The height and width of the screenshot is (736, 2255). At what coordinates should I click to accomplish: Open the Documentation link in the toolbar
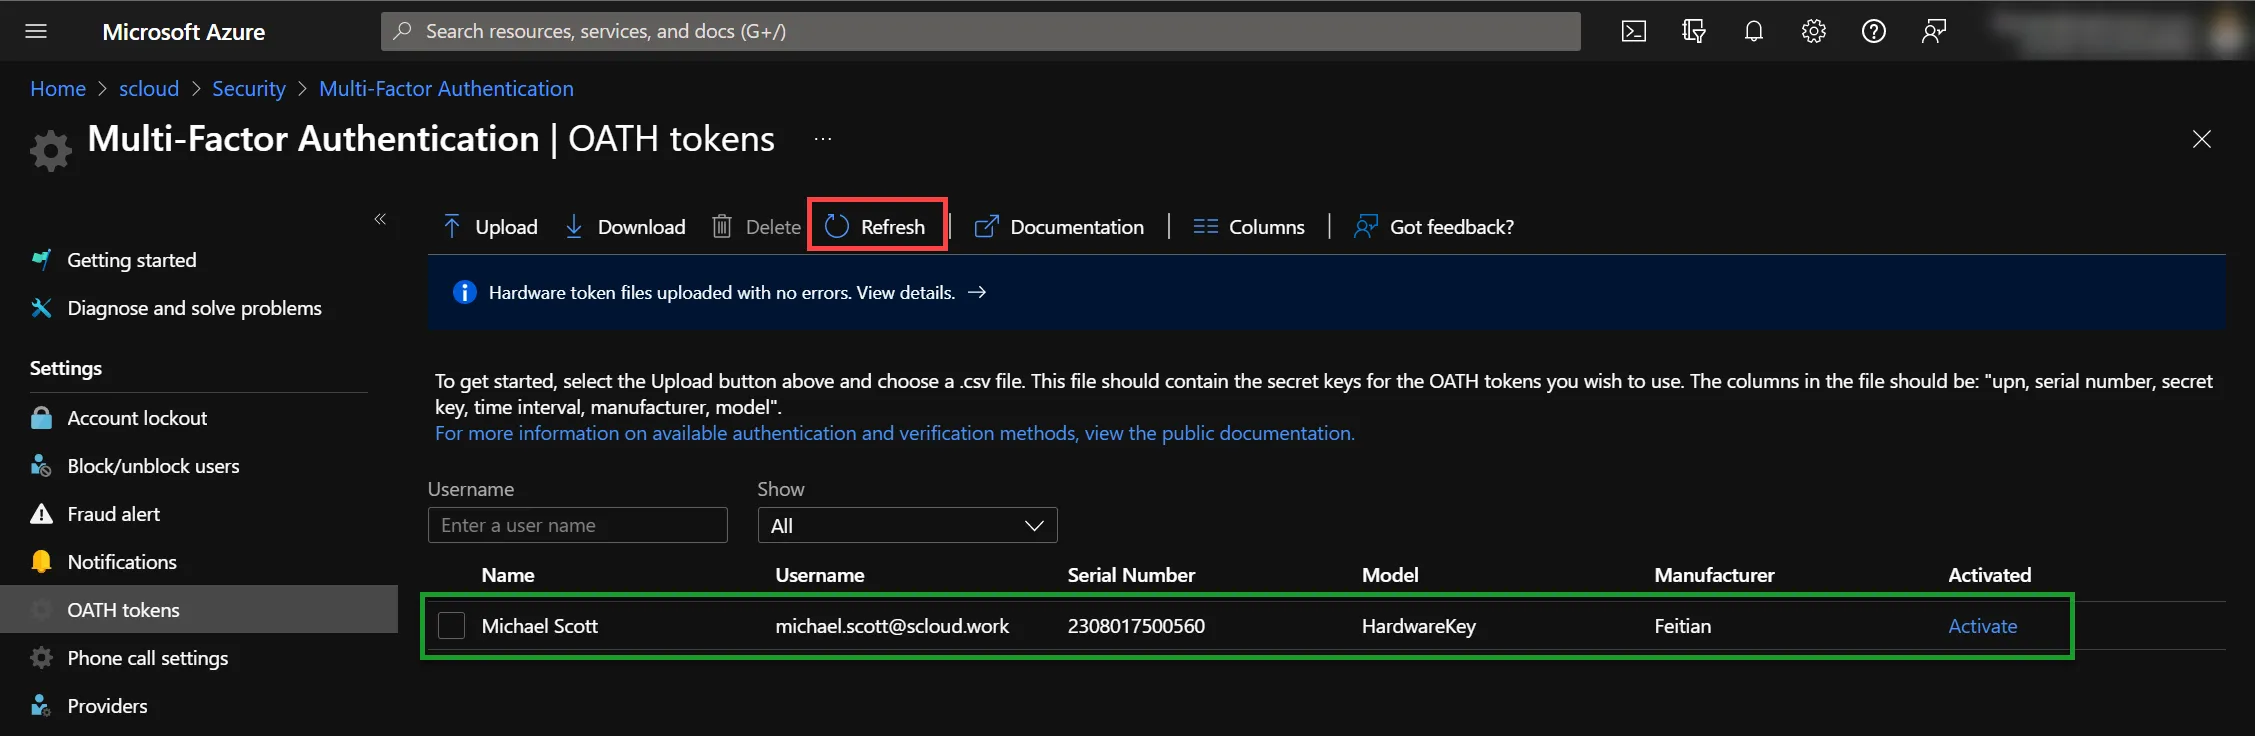point(1059,227)
